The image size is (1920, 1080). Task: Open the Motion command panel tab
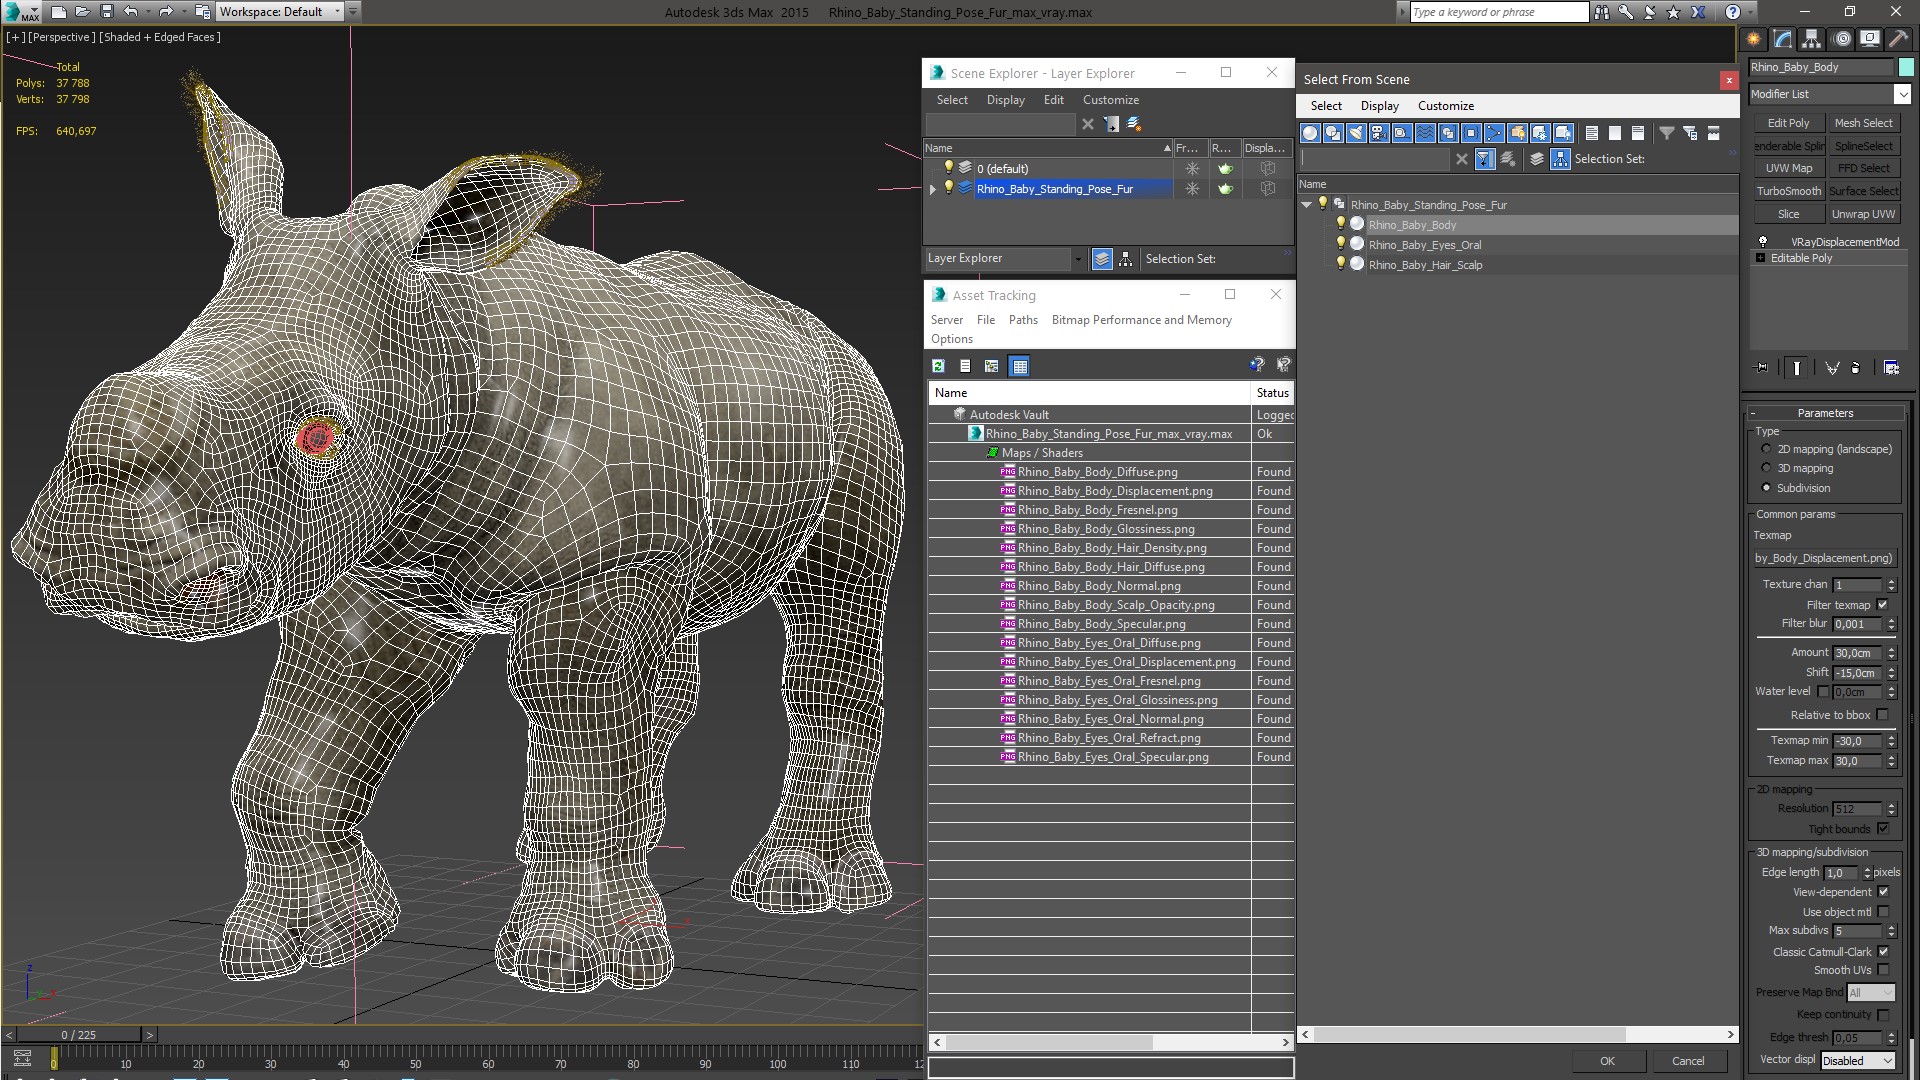click(1841, 39)
